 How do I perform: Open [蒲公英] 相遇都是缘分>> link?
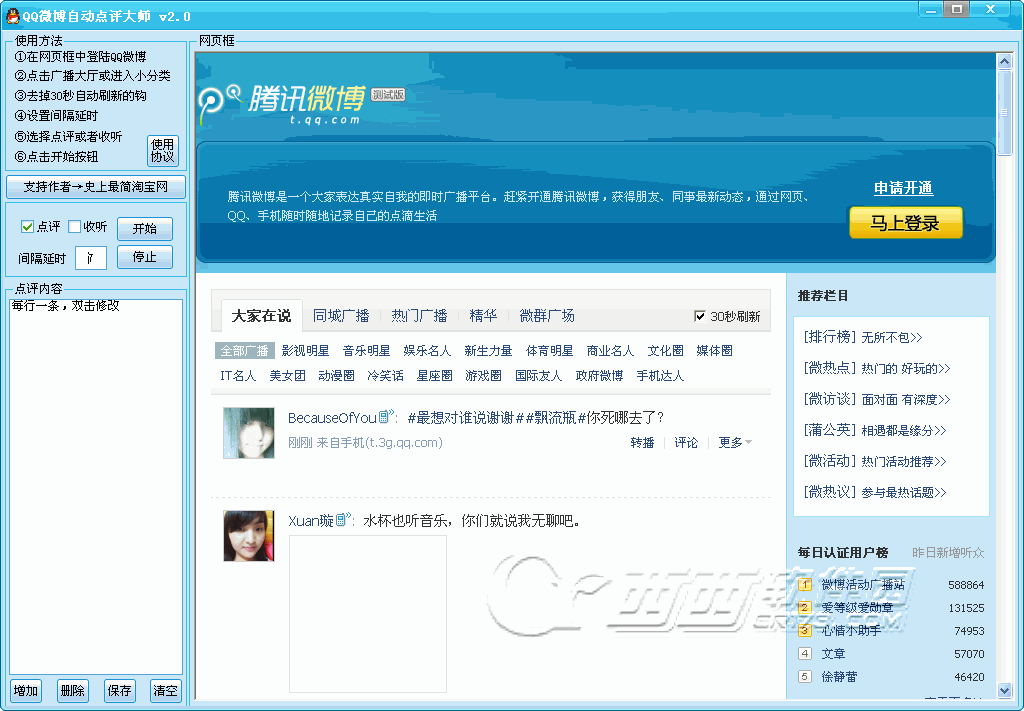coord(874,430)
